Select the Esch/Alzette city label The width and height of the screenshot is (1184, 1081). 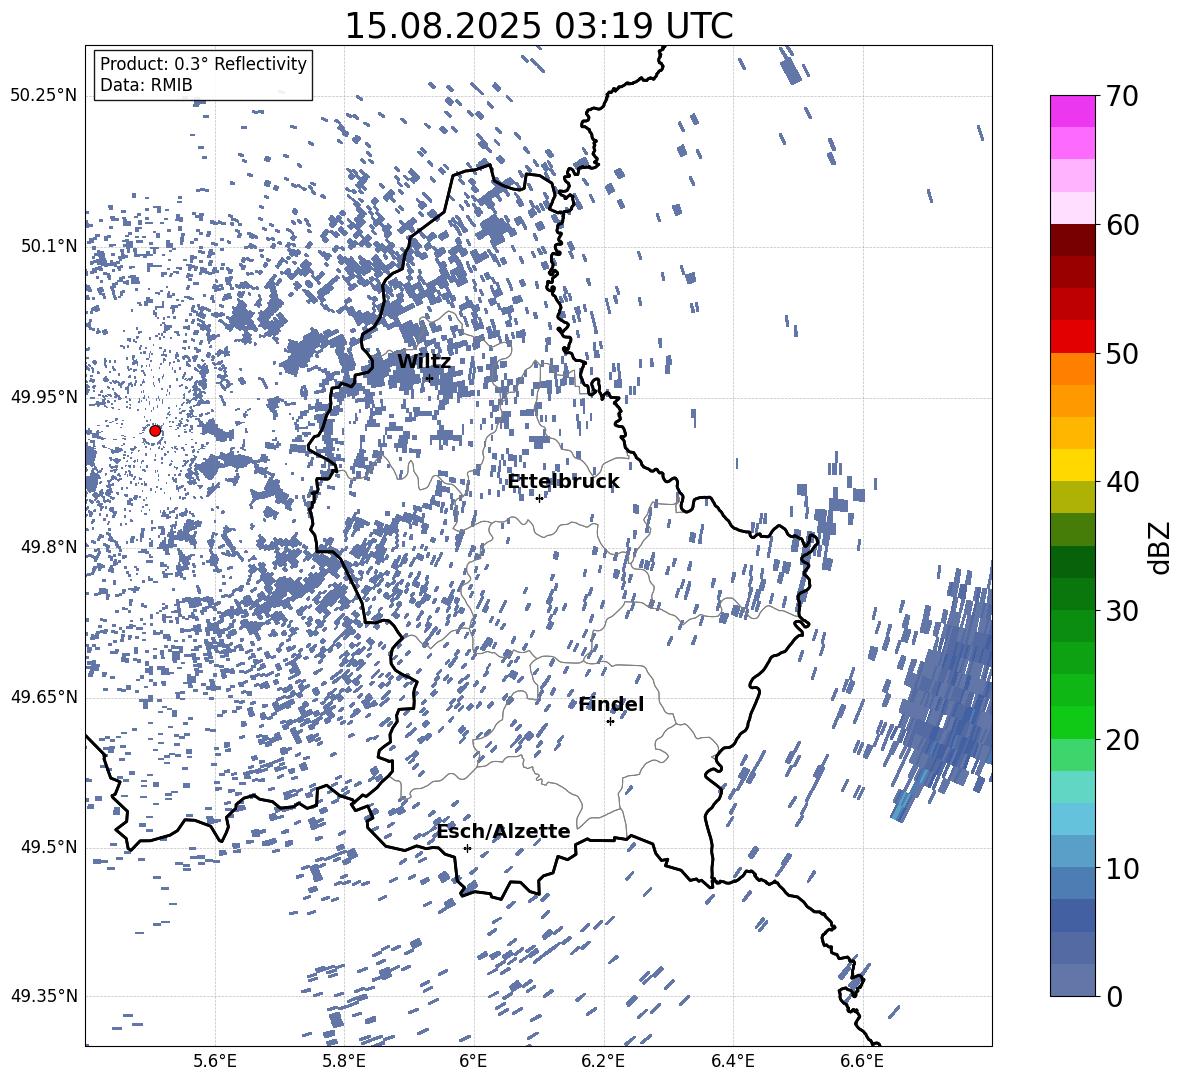(503, 831)
